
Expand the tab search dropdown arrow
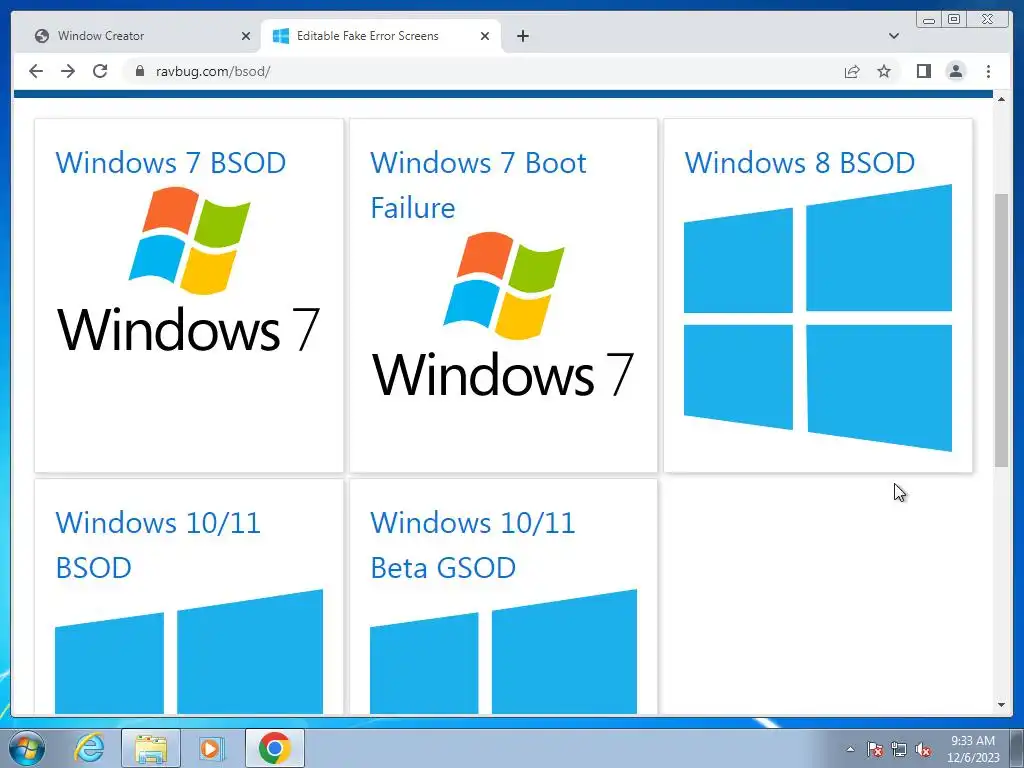click(x=893, y=36)
